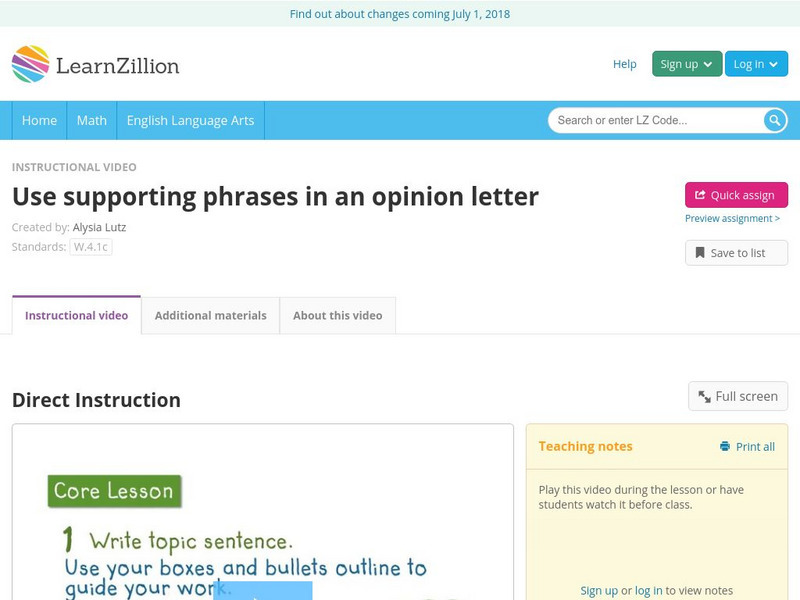Screen dimensions: 800x600
Task: Go to Home in navigation bar
Action: [x=39, y=120]
